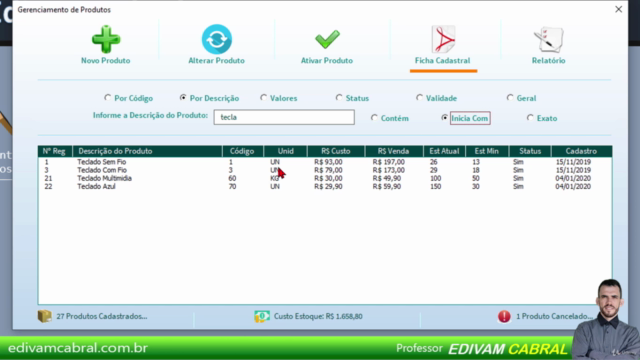Click the 27 Produtos Cadastrados status text
Image resolution: width=640 pixels, height=360 pixels.
[102, 316]
